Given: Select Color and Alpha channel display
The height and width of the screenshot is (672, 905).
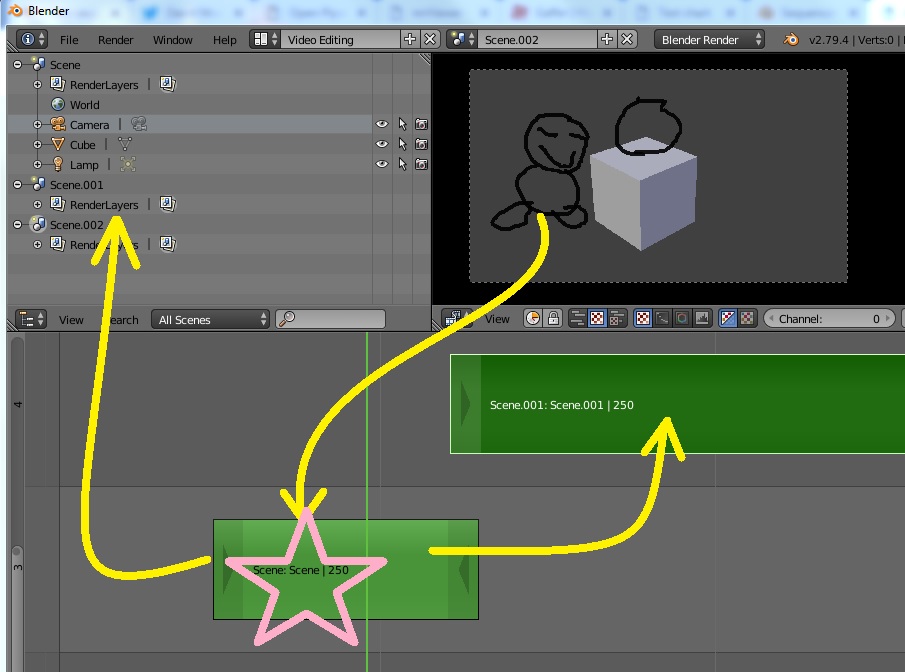Looking at the screenshot, I should (x=728, y=319).
